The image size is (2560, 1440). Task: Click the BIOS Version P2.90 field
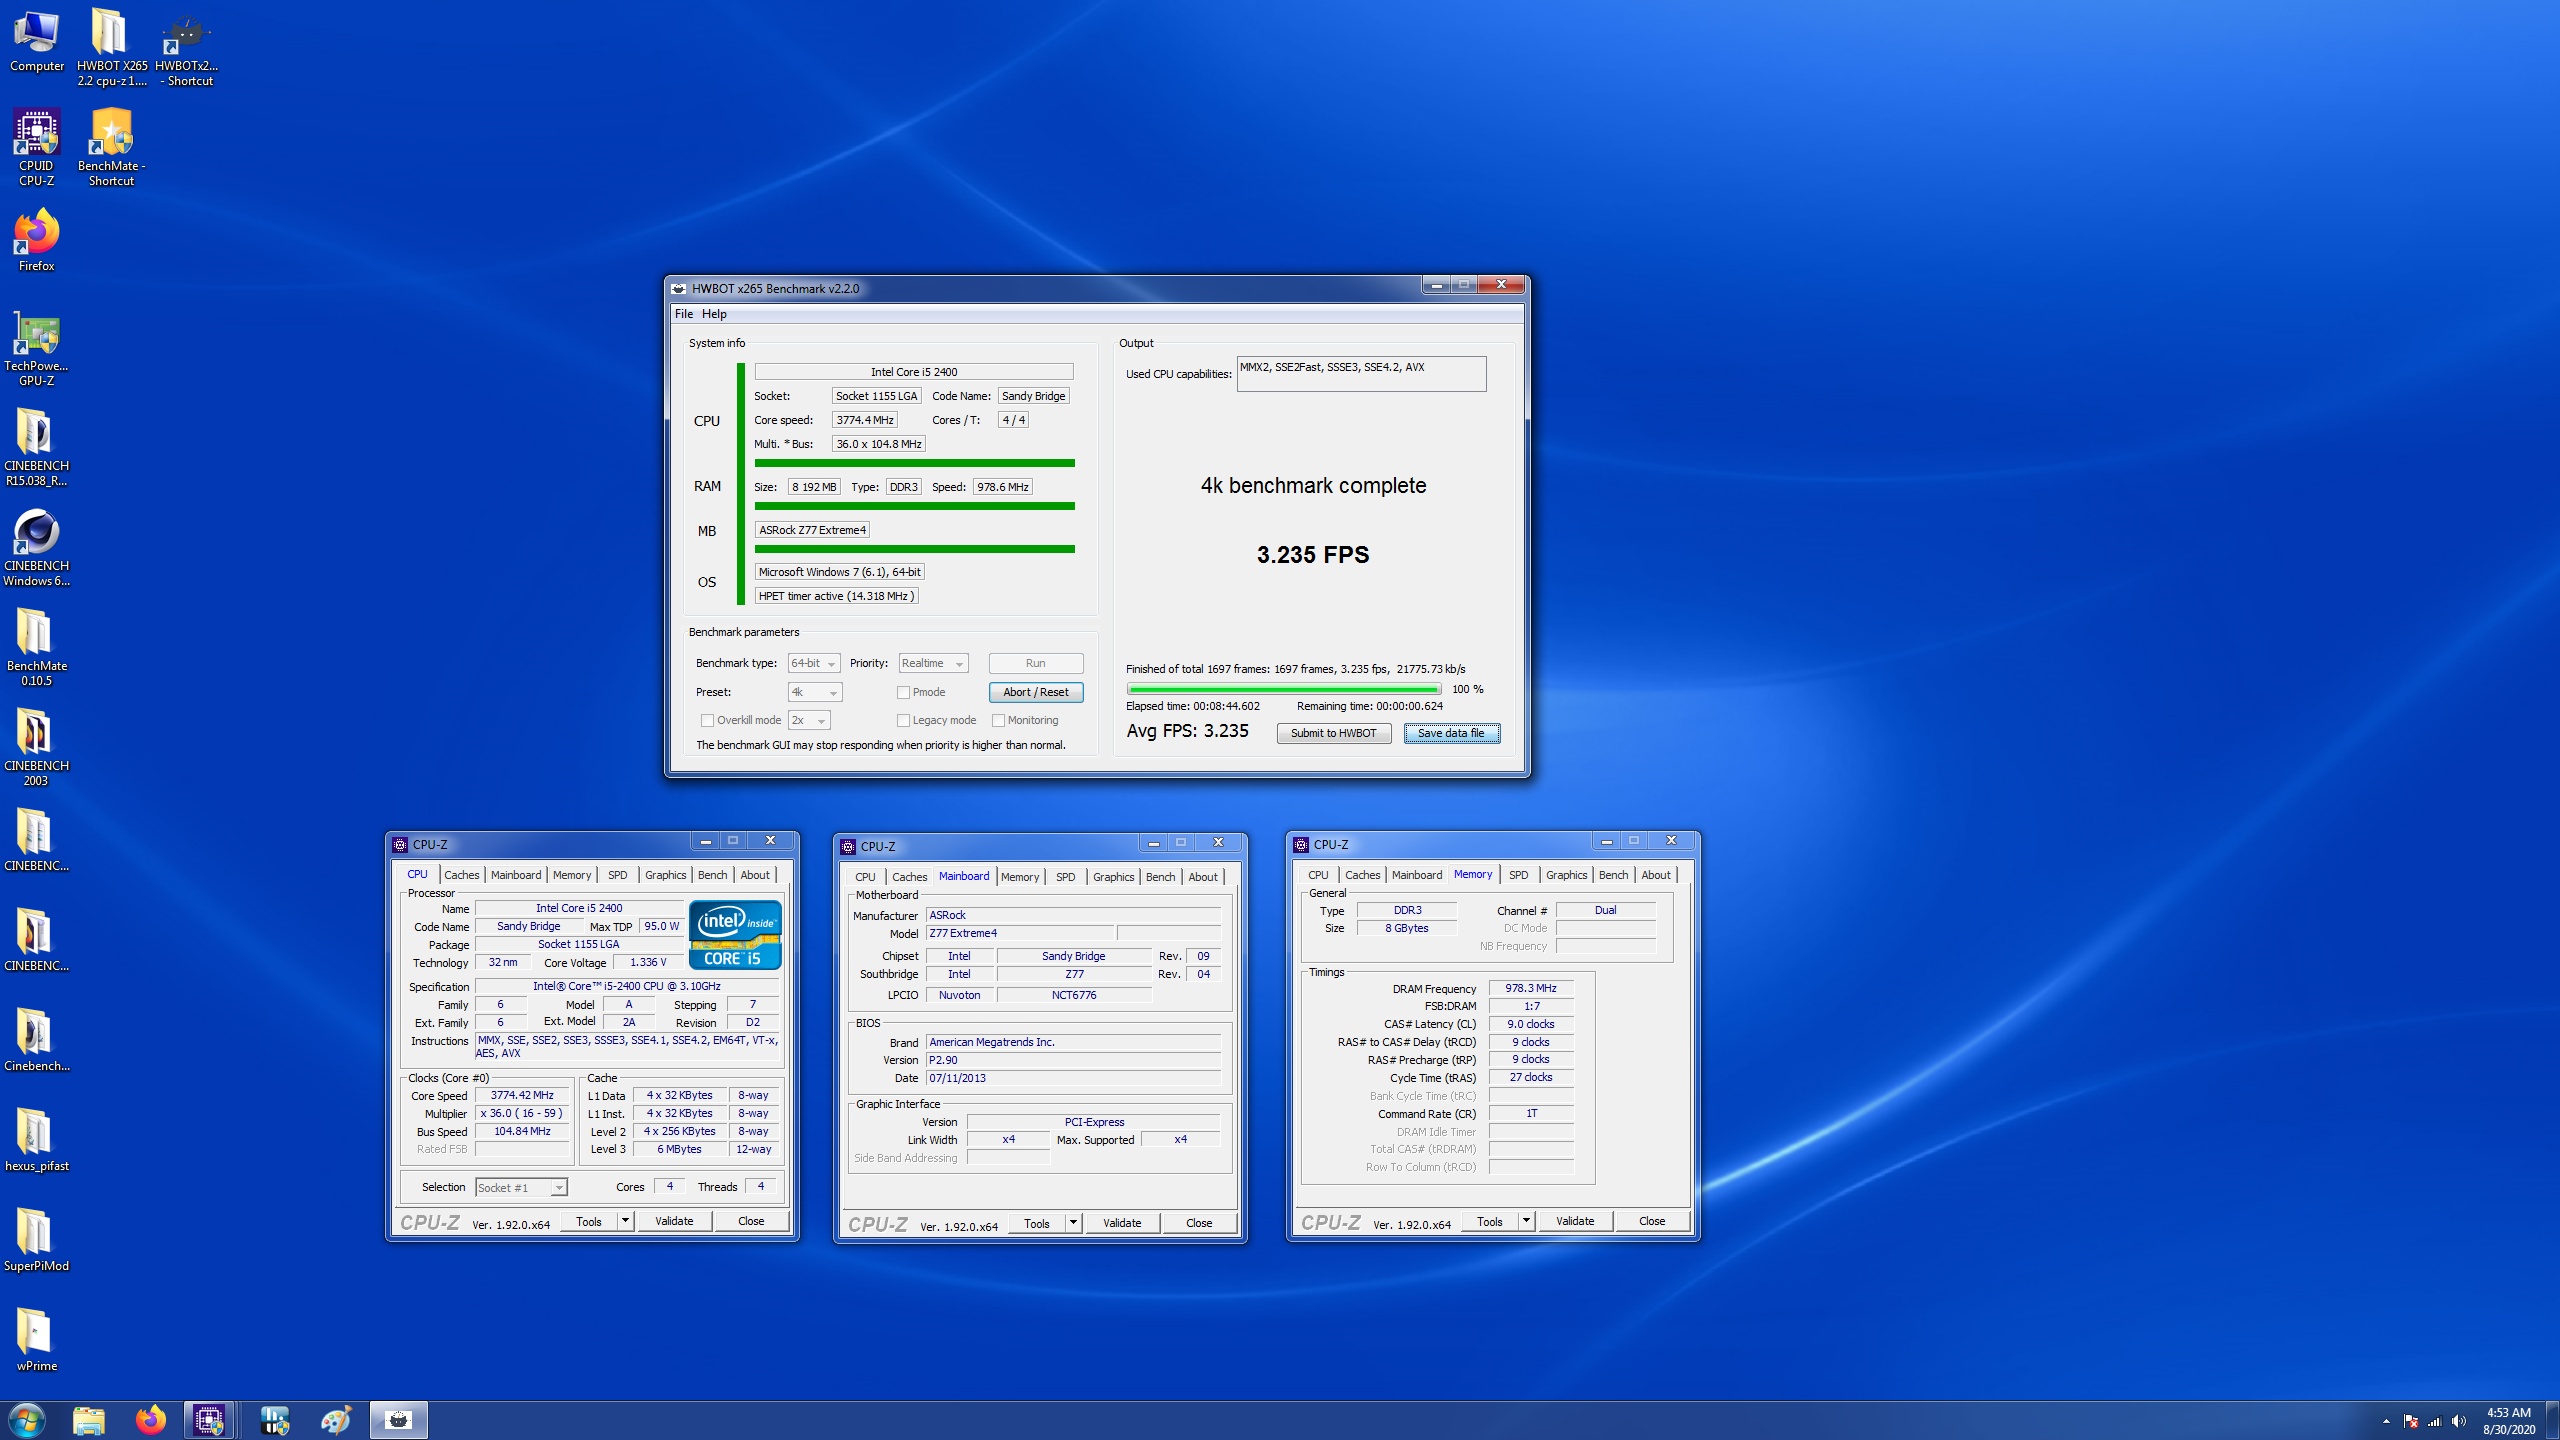(1073, 1060)
